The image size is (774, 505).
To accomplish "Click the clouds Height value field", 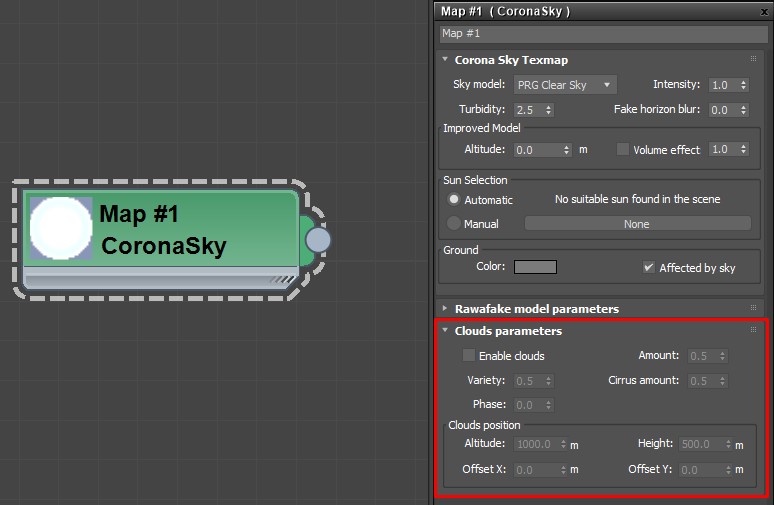I will [x=701, y=444].
